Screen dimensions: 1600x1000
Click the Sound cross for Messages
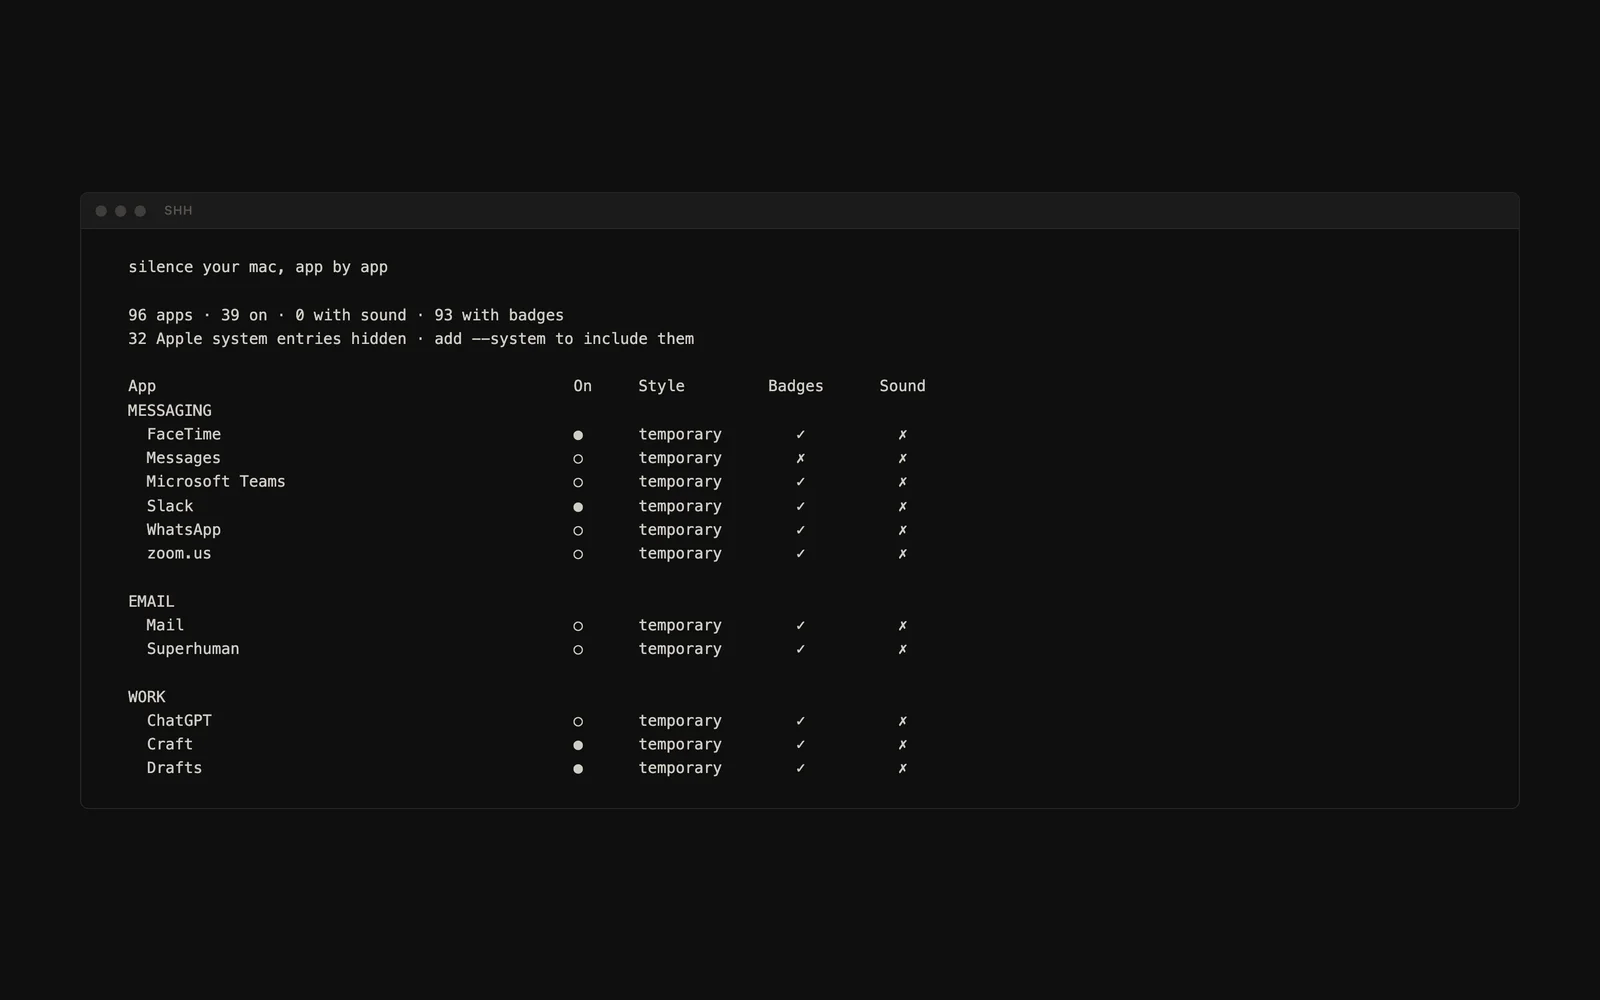click(902, 458)
